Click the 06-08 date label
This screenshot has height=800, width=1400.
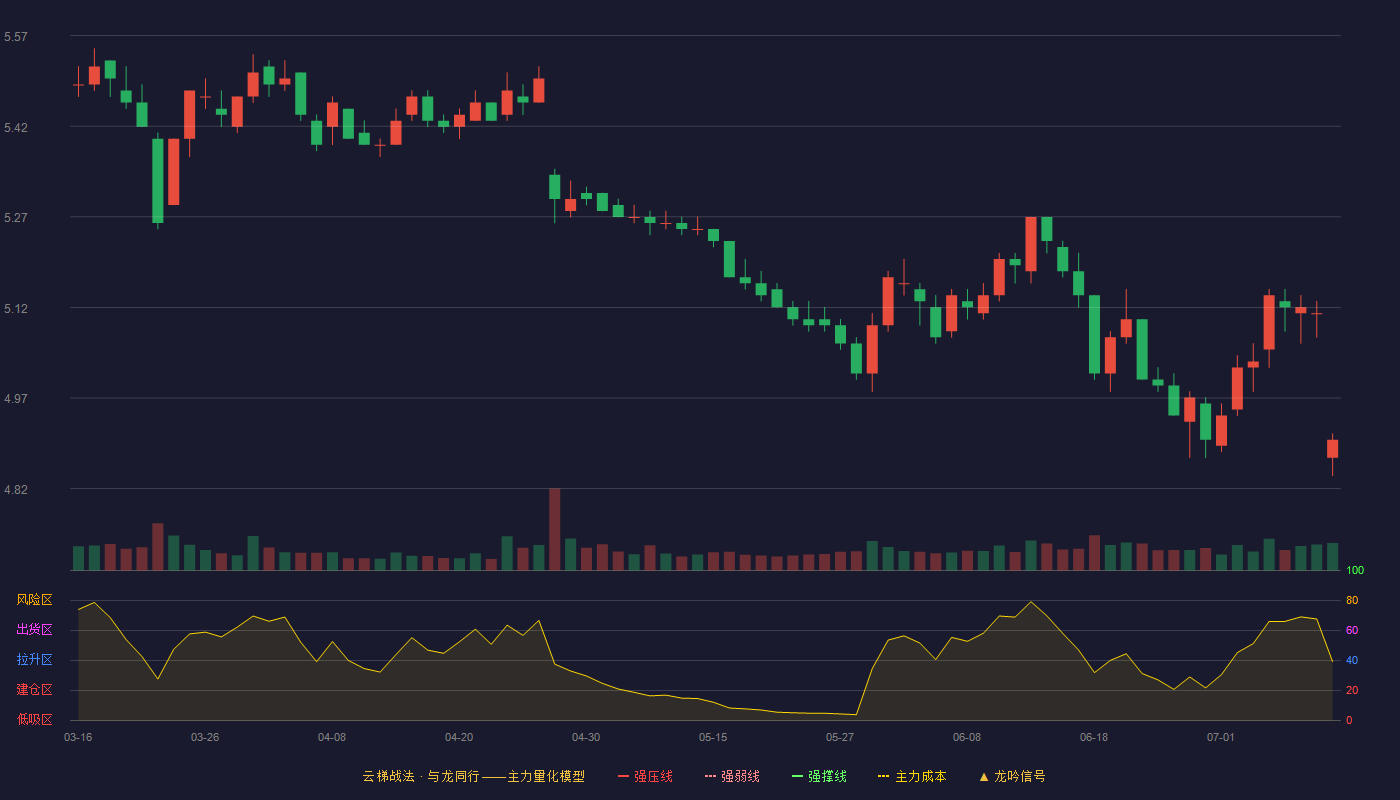[x=967, y=737]
